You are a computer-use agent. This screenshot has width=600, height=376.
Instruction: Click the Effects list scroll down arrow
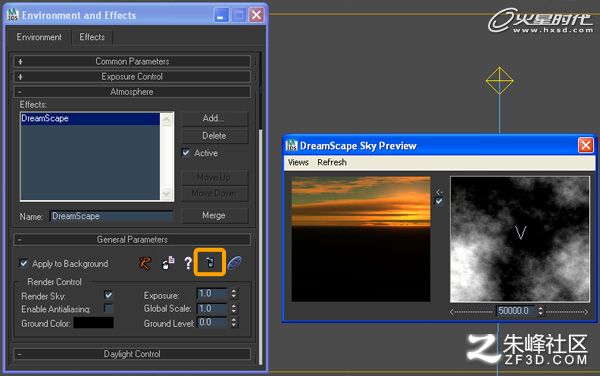coord(166,193)
